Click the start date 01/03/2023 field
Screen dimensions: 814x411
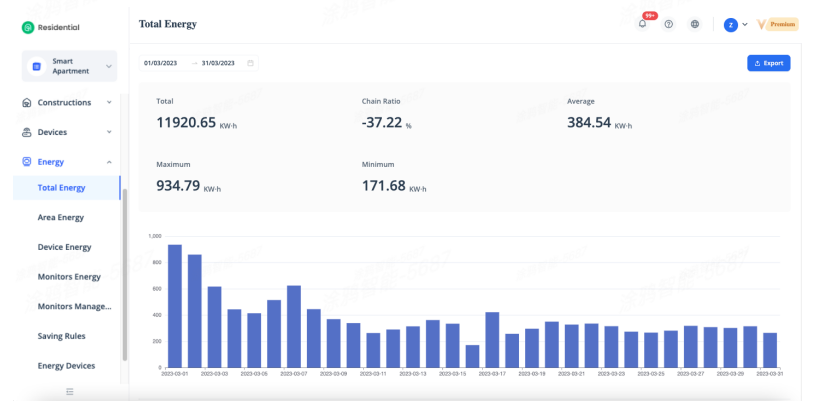click(161, 63)
